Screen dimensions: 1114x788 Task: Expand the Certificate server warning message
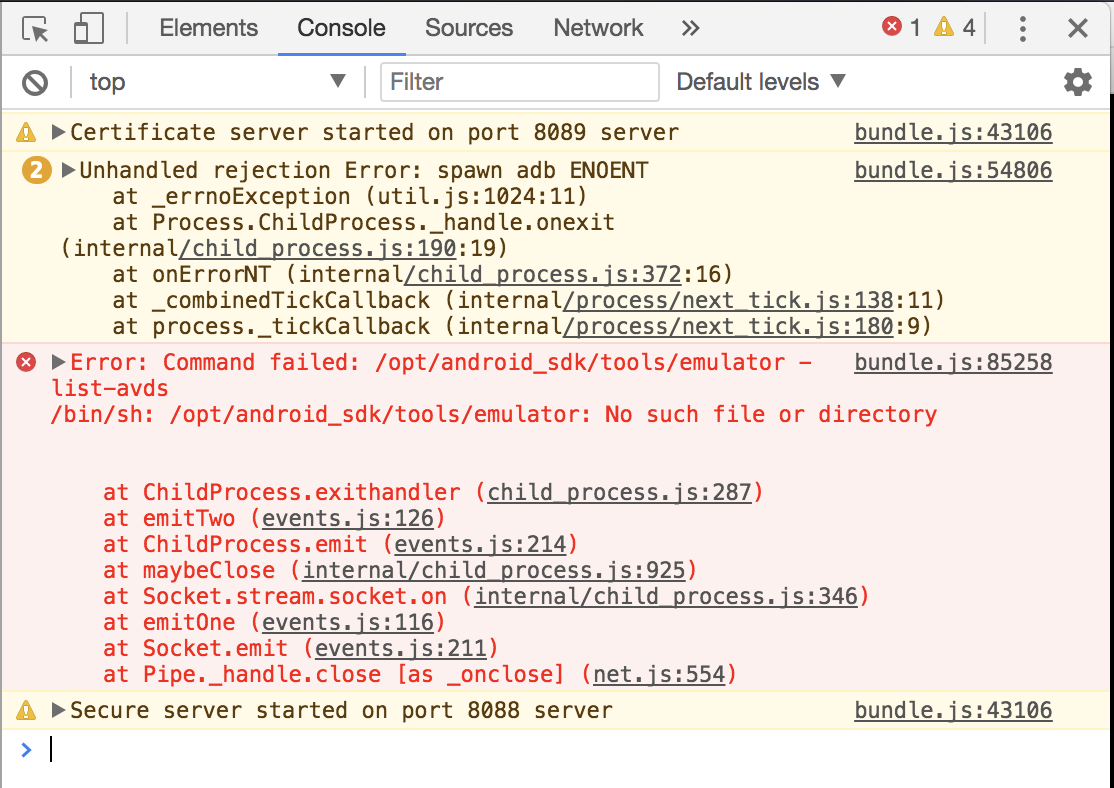[x=60, y=131]
